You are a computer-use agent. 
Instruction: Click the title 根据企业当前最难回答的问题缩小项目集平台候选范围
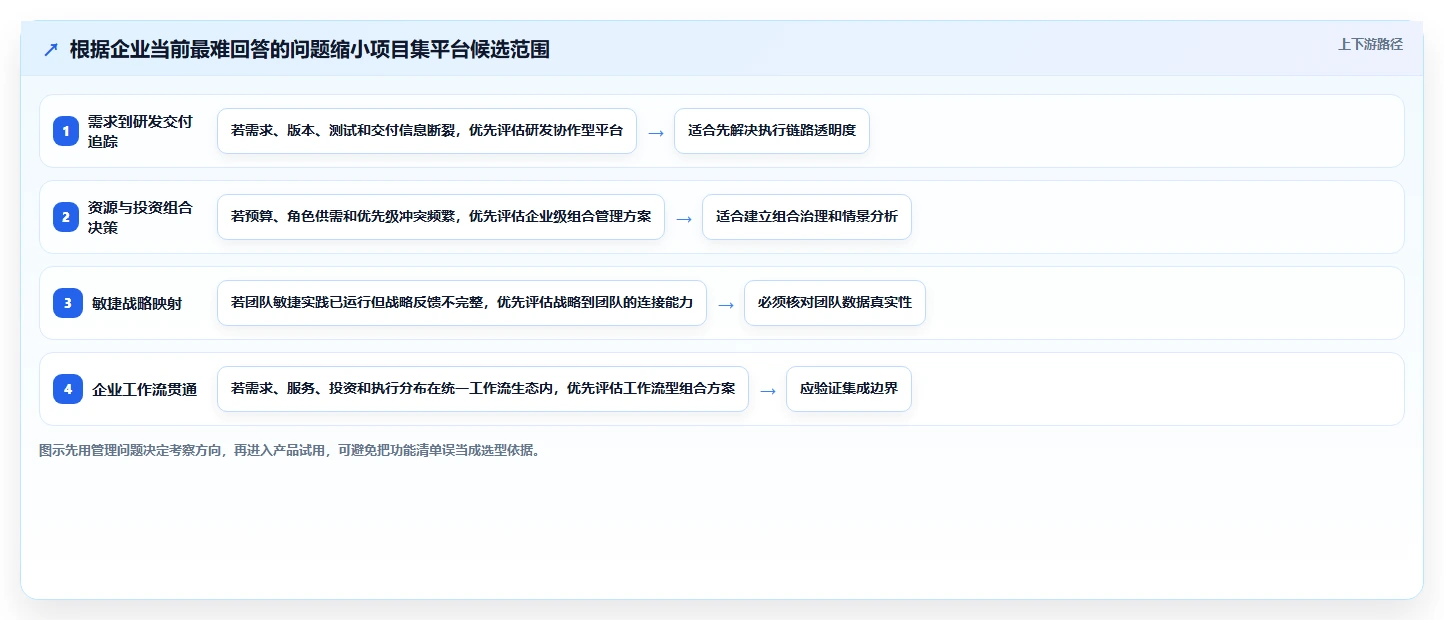pos(310,49)
